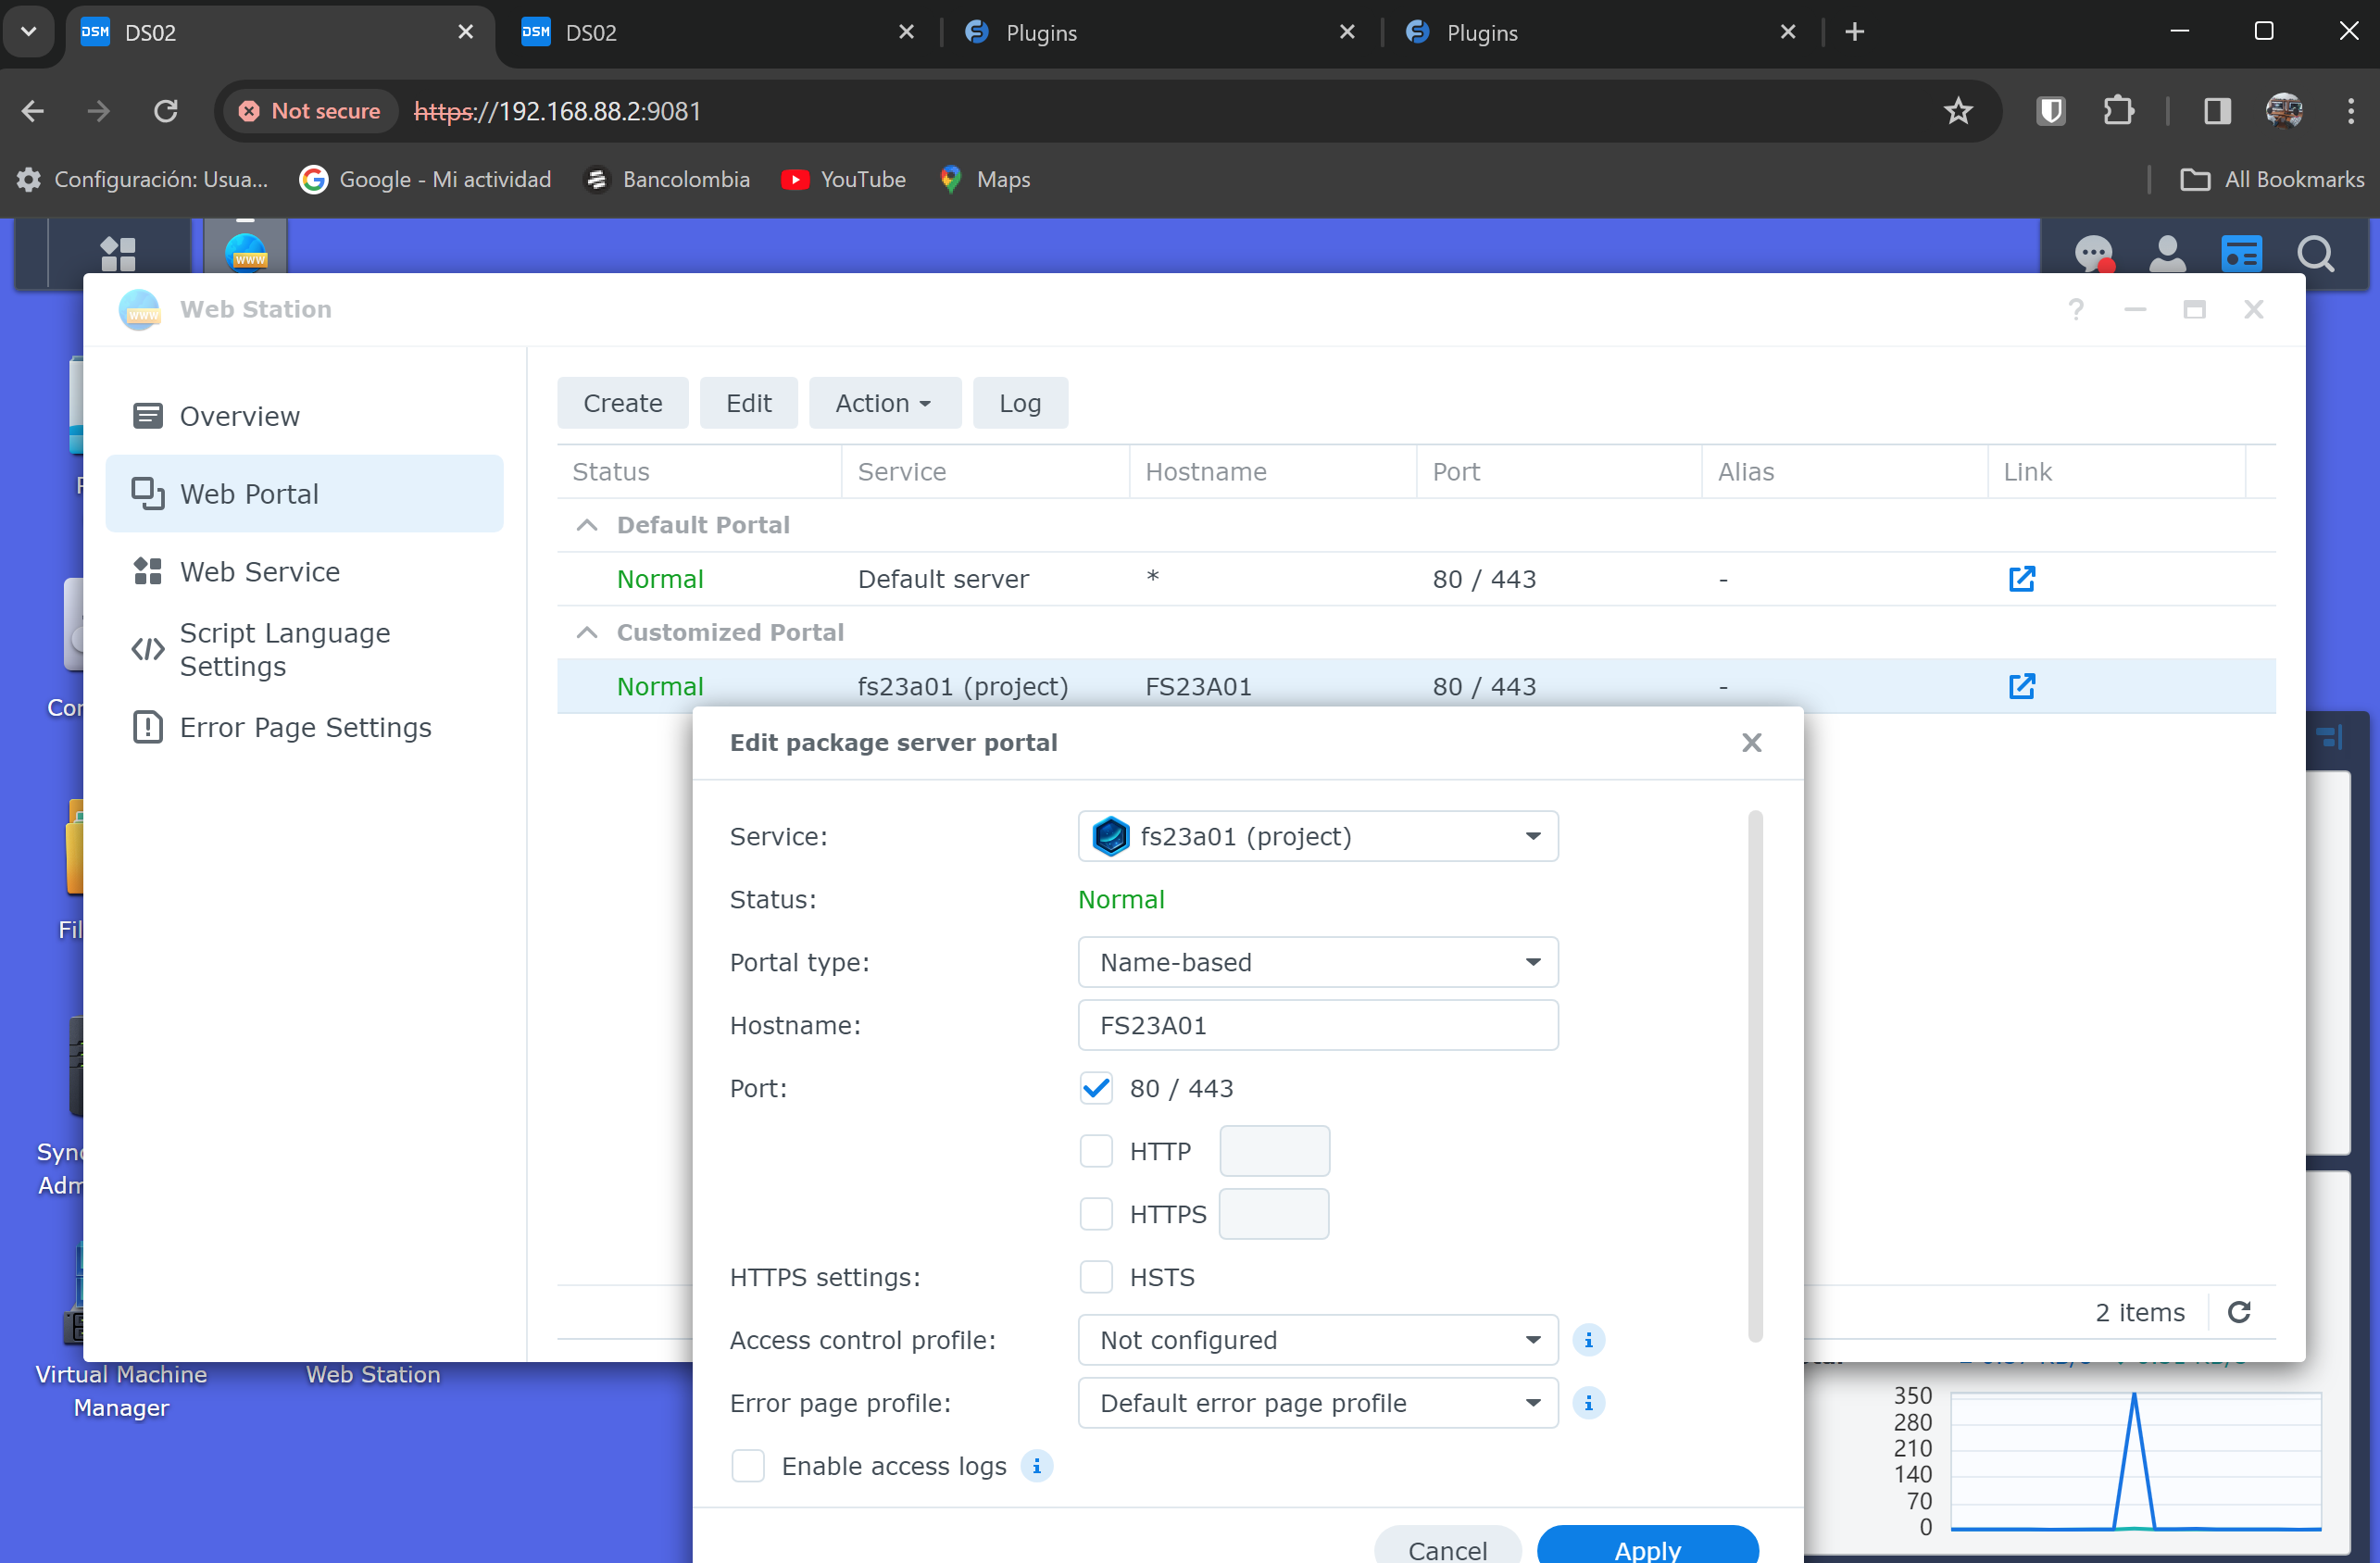Screen dimensions: 2380x1563
Task: Click Web Station taskbar icon in DSM
Action: [246, 250]
